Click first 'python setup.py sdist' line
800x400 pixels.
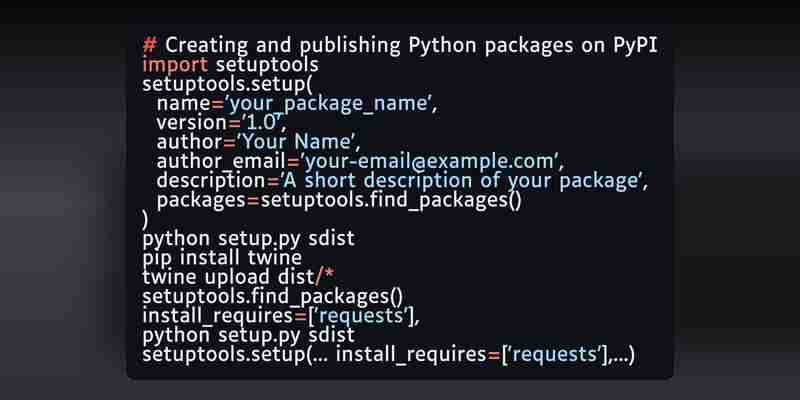tap(248, 239)
